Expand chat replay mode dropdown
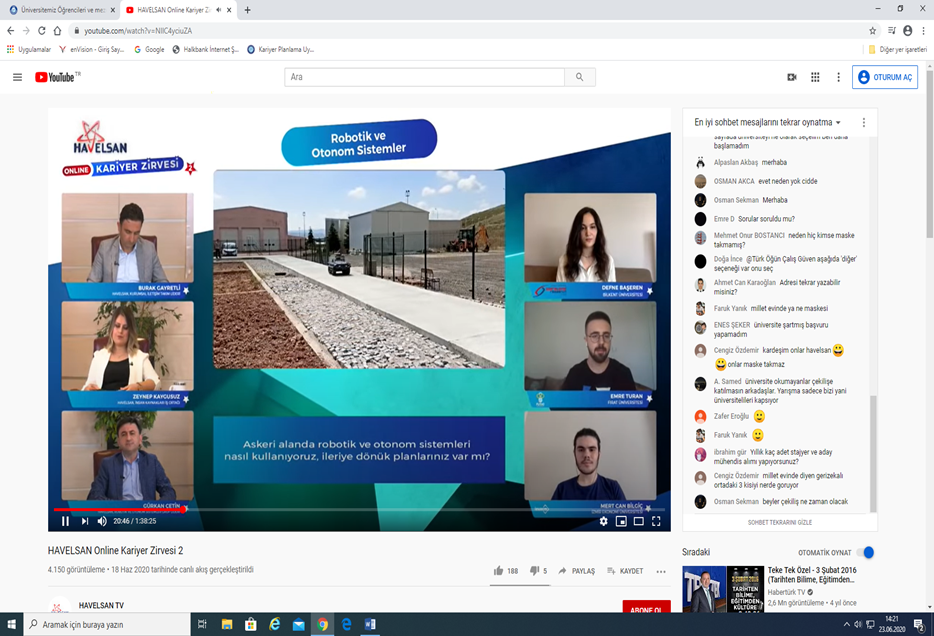 [767, 122]
